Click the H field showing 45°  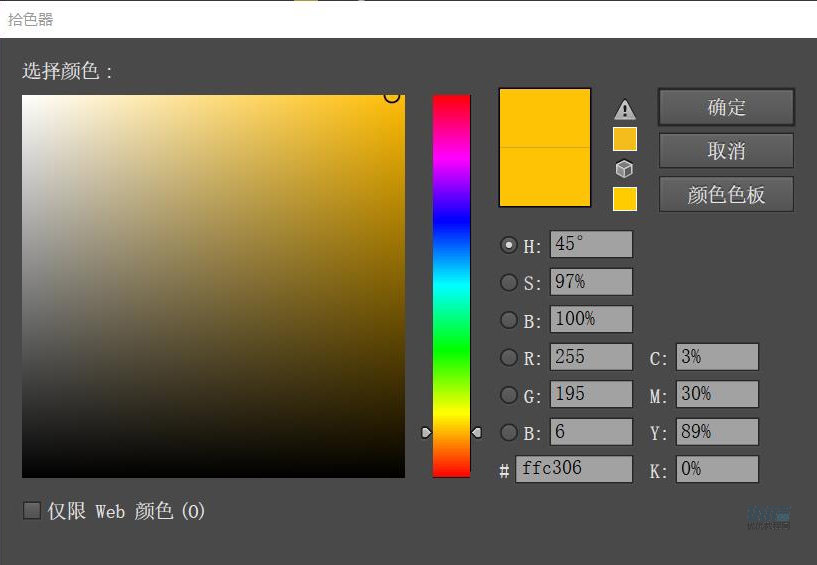(591, 244)
